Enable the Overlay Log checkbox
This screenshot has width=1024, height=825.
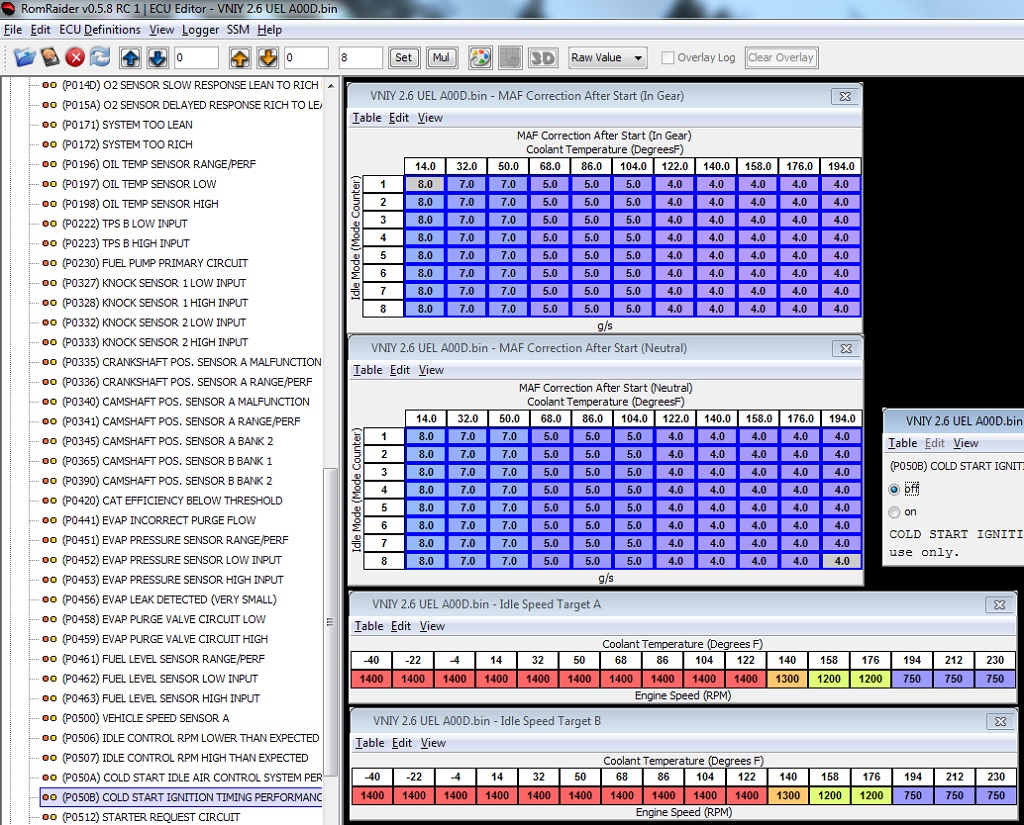(x=667, y=58)
